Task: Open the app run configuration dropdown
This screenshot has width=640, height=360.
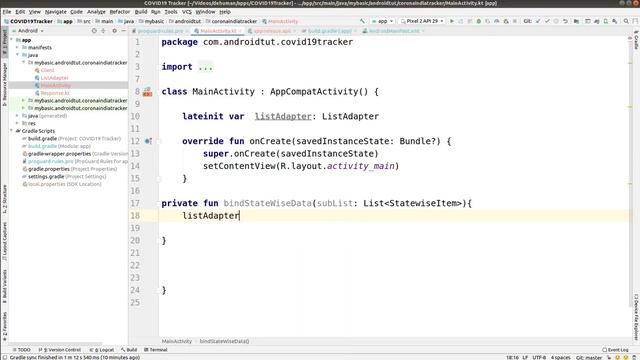Action: click(x=382, y=21)
